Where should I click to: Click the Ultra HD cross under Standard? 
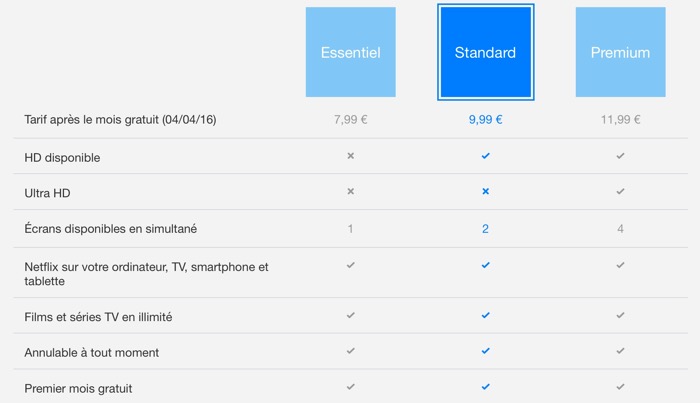(485, 191)
